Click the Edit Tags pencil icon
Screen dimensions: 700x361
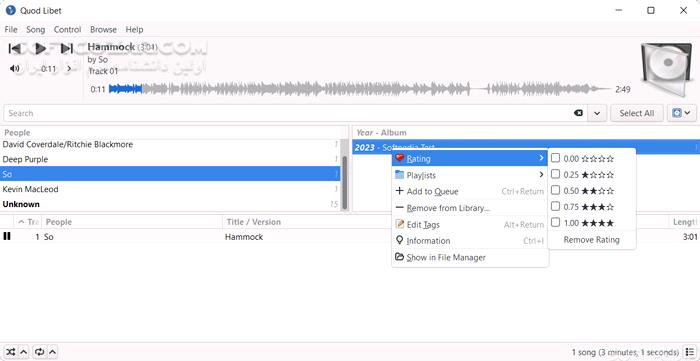tap(400, 224)
